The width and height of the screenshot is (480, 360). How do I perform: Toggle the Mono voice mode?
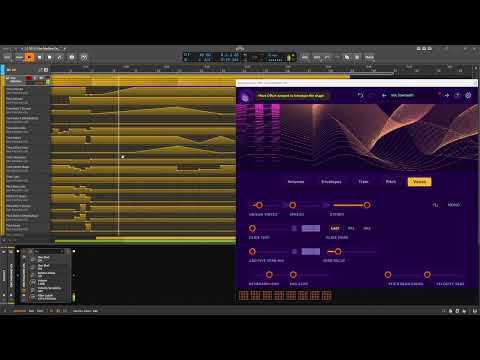[453, 205]
